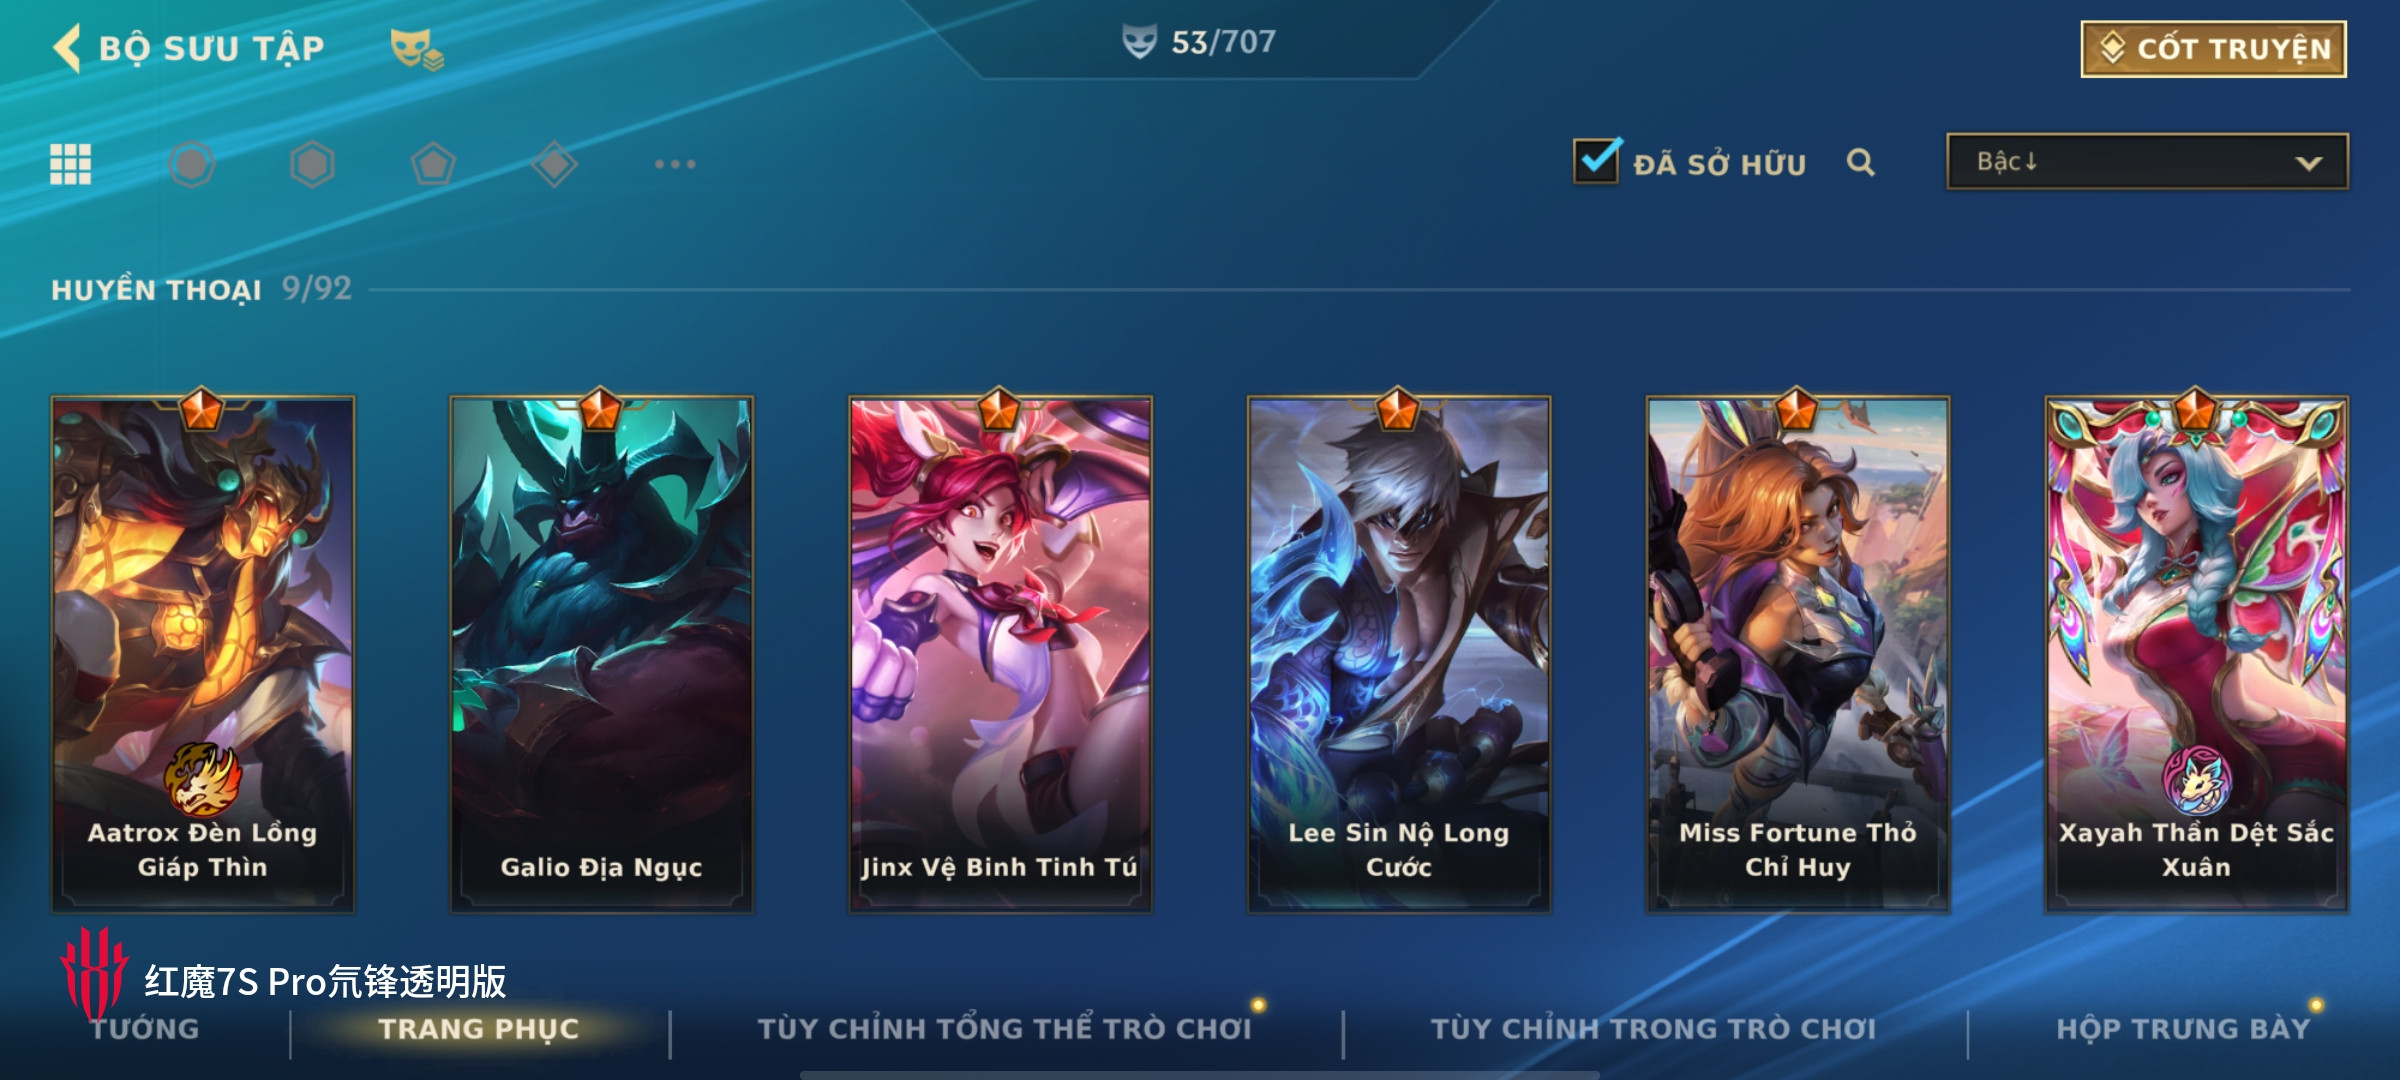2400x1080 pixels.
Task: Switch to the Tướng tab
Action: 146,1029
